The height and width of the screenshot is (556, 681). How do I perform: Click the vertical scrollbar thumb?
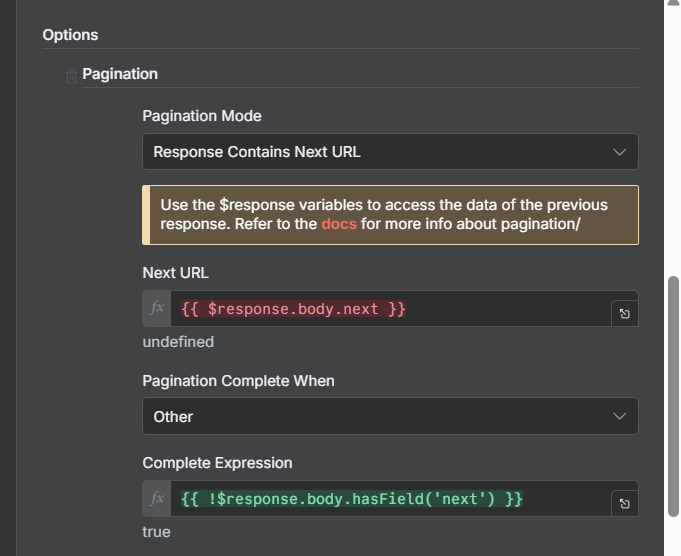tap(673, 395)
